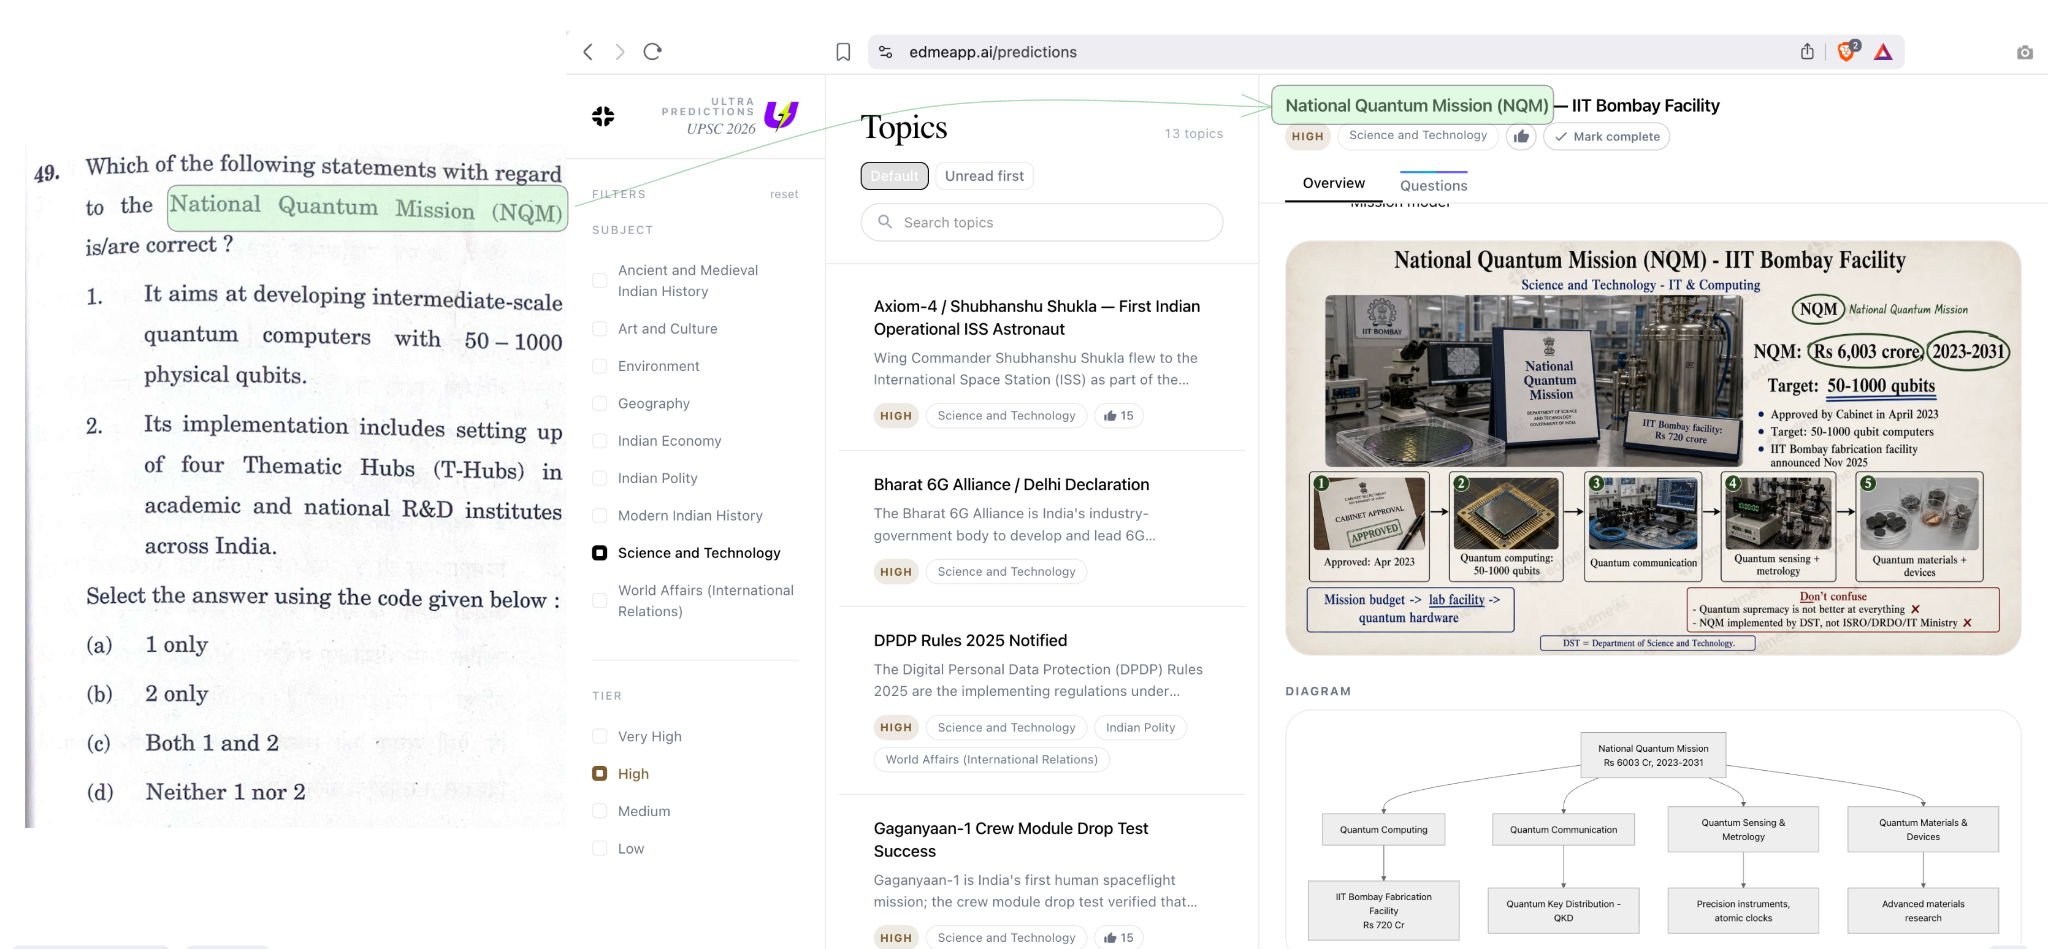Click the 'Quantum Materials & Devices' diagram node

pyautogui.click(x=1922, y=830)
